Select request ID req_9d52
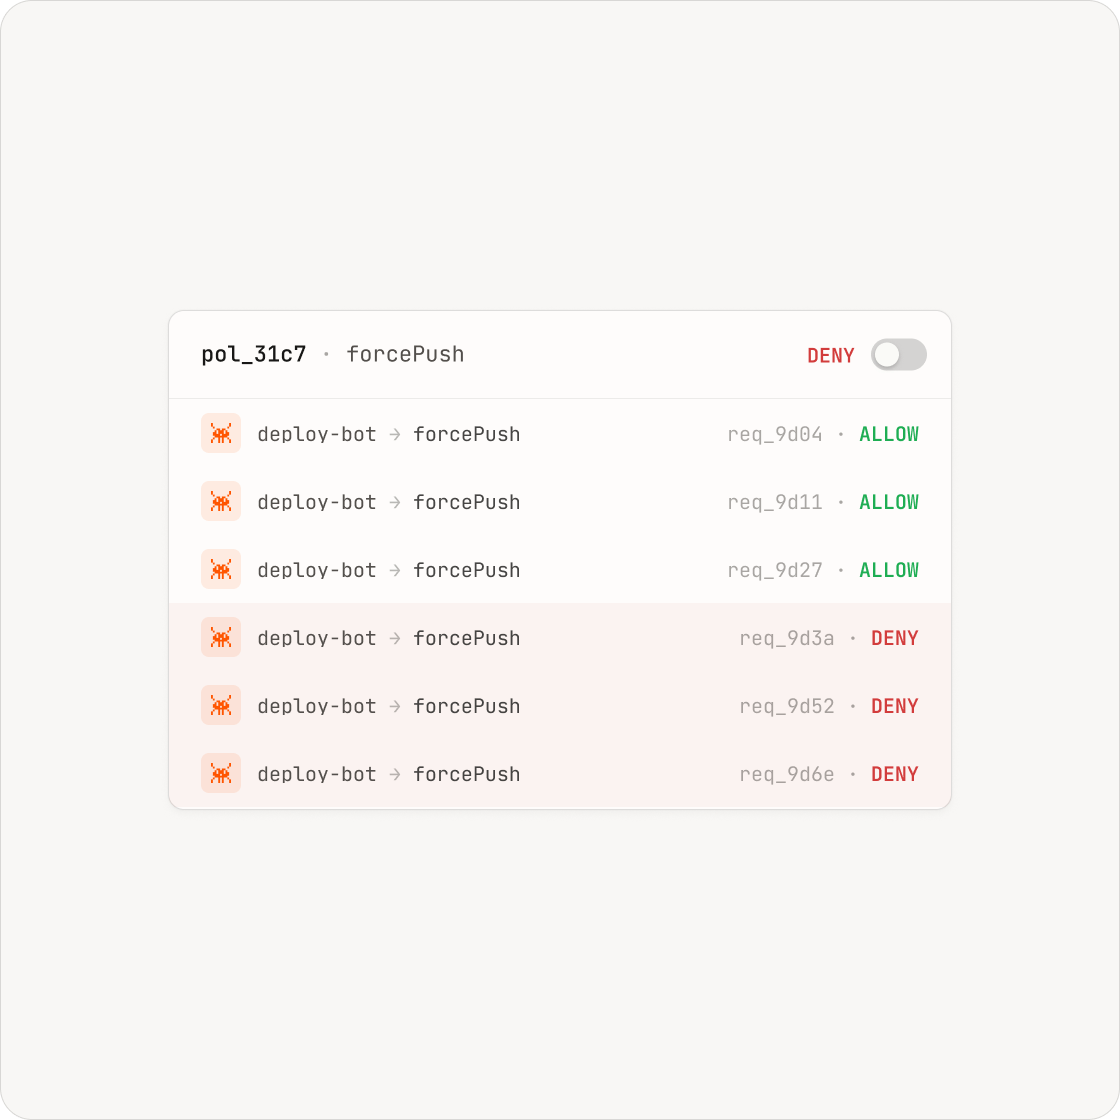The height and width of the screenshot is (1120, 1120). pyautogui.click(x=787, y=706)
